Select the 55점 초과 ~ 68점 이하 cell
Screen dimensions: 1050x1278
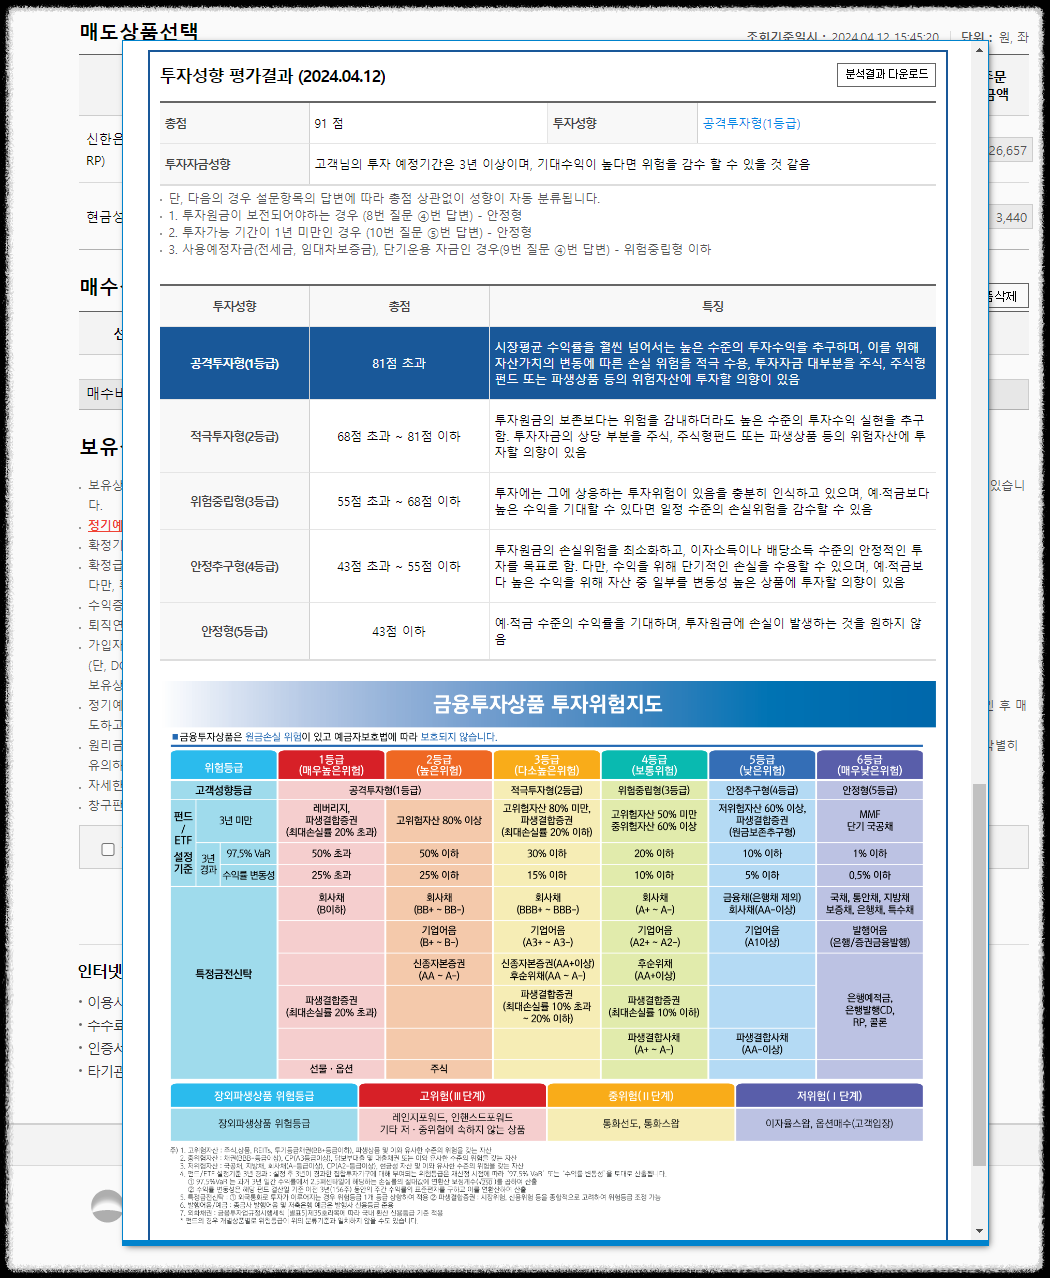pyautogui.click(x=399, y=501)
